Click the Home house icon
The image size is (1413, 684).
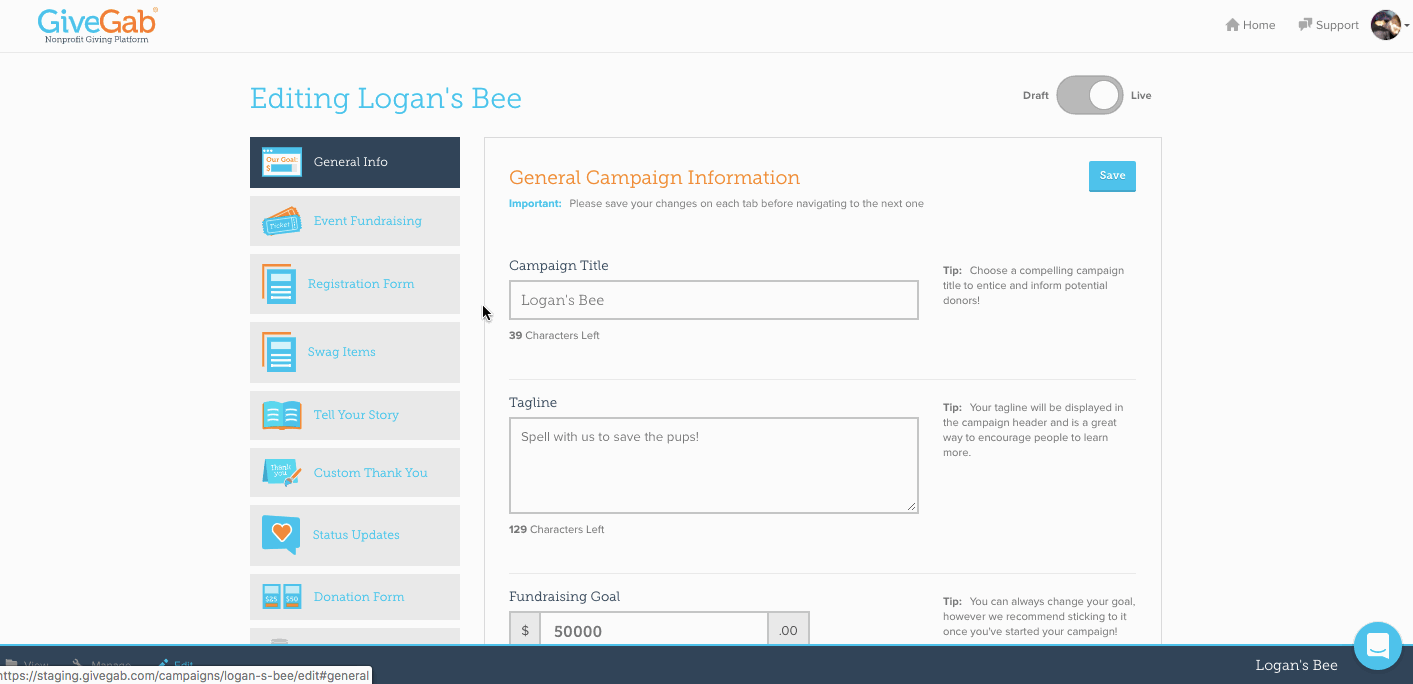(x=1232, y=25)
